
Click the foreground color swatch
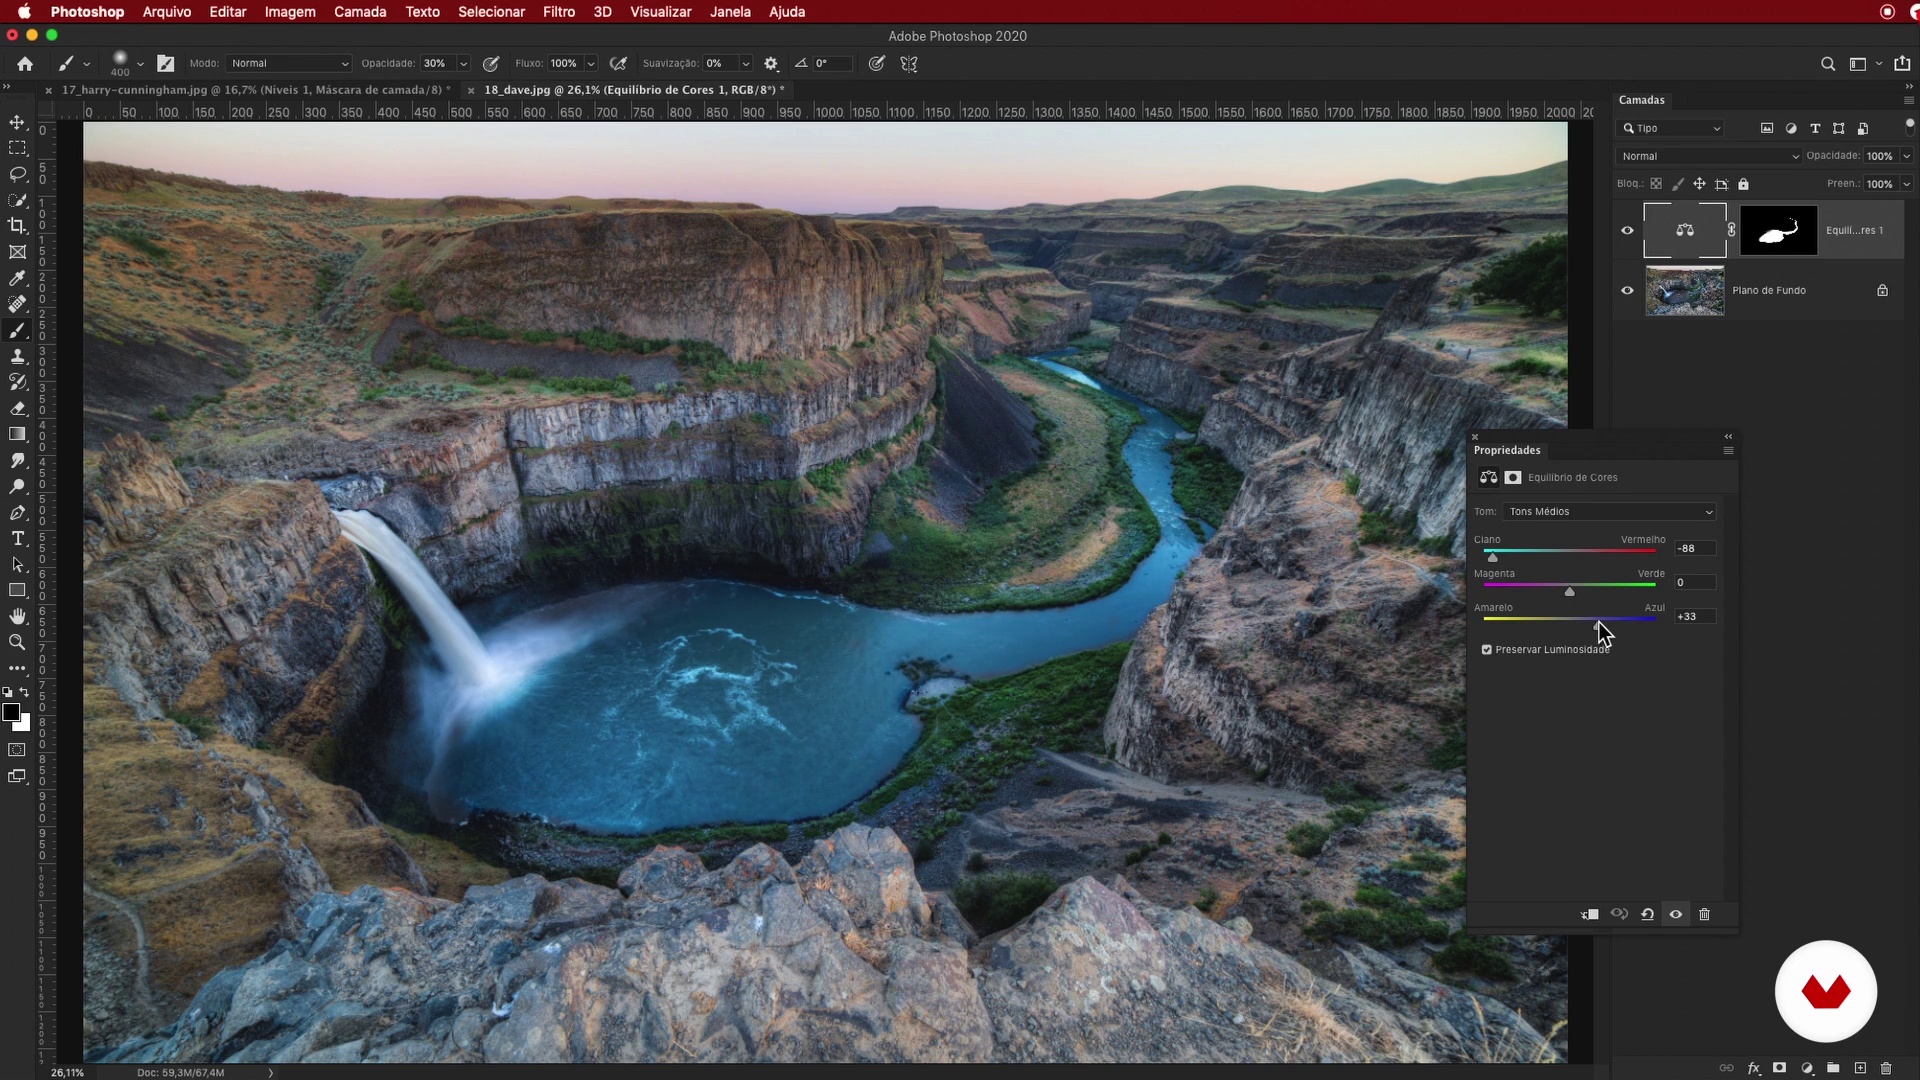(11, 713)
